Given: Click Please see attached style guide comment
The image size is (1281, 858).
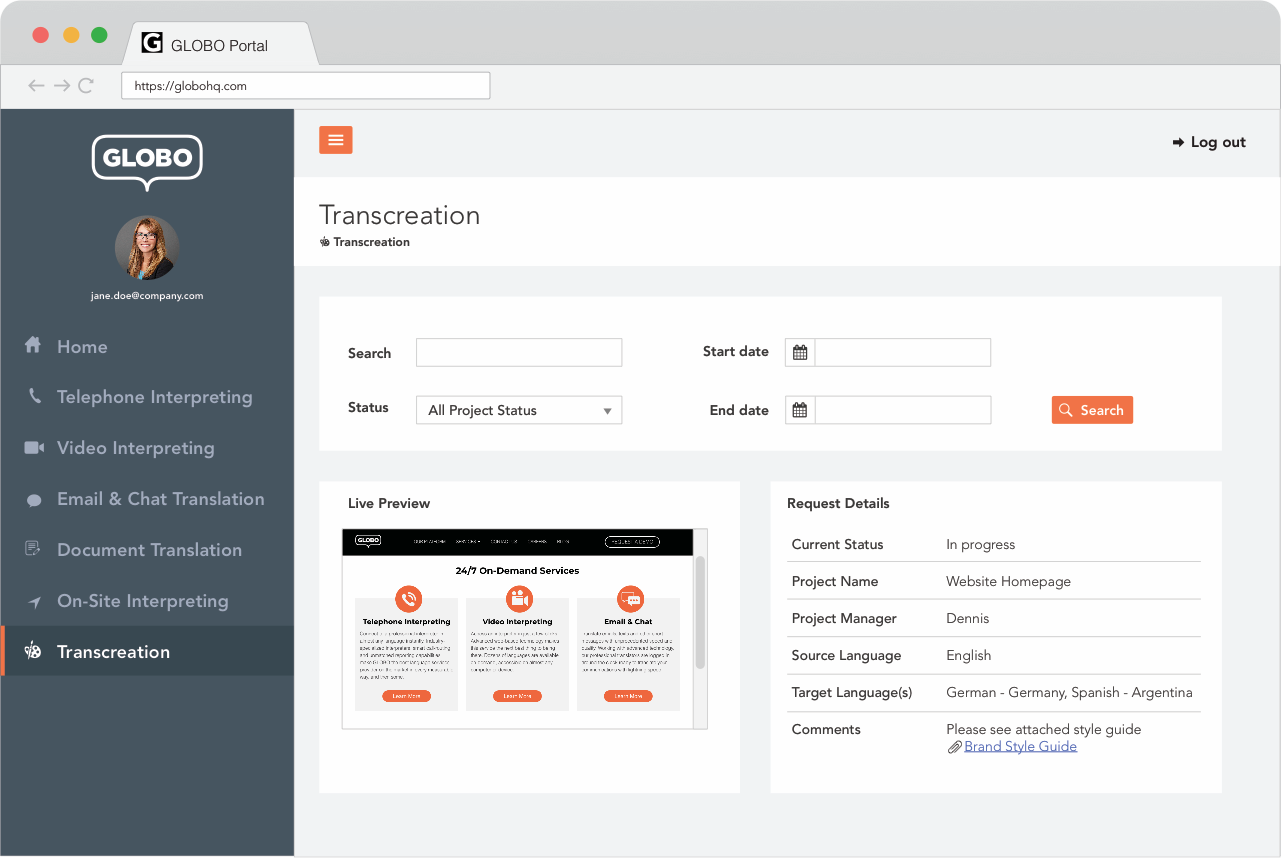Looking at the screenshot, I should point(1043,730).
